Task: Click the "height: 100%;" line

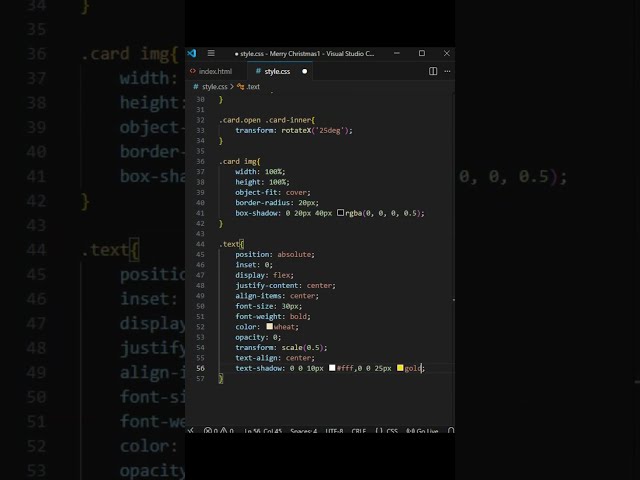Action: click(262, 182)
